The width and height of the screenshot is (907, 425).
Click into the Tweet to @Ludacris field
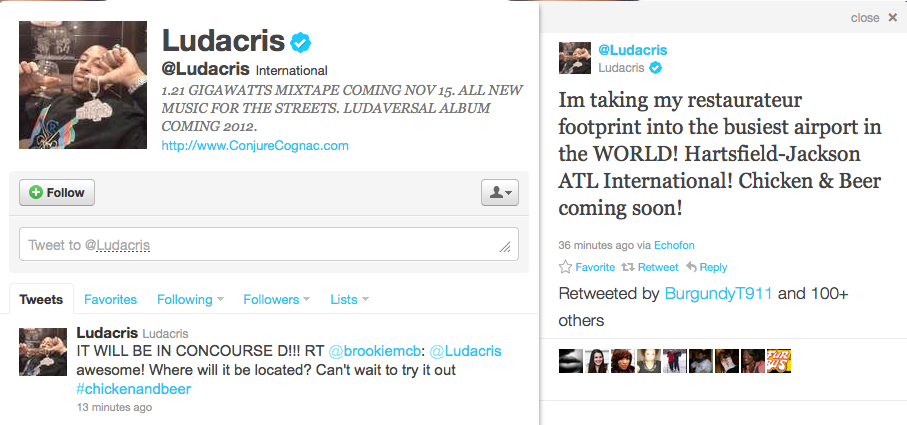point(269,244)
